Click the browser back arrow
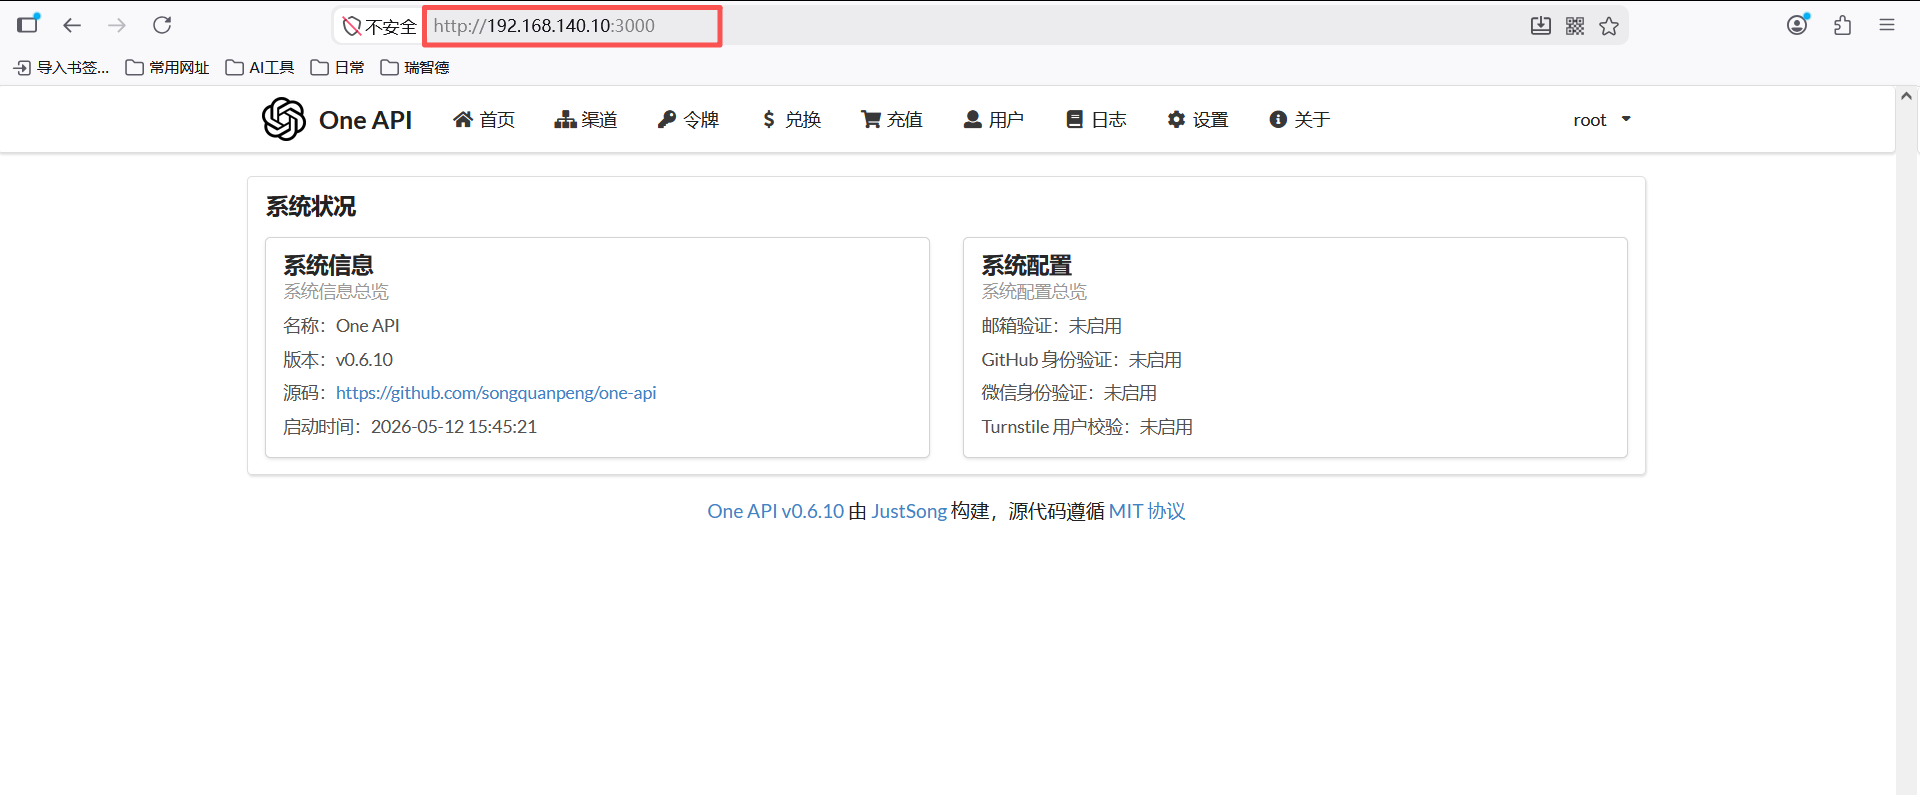1920x795 pixels. click(x=72, y=25)
